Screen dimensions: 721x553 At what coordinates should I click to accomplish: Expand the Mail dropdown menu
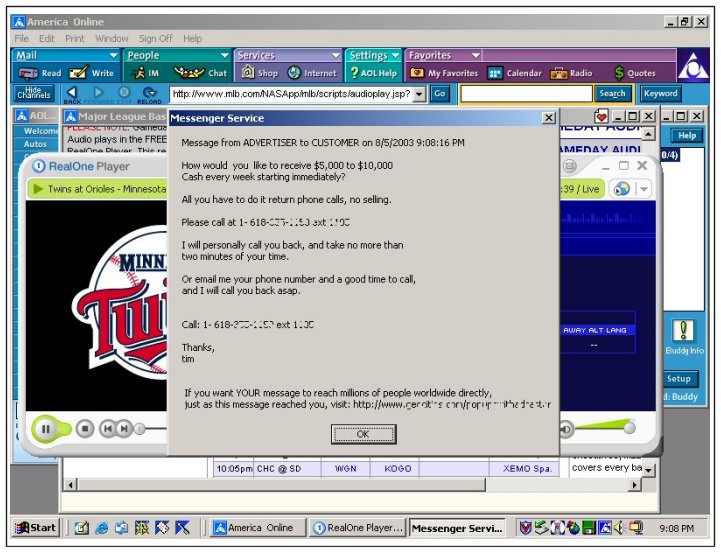click(x=113, y=56)
